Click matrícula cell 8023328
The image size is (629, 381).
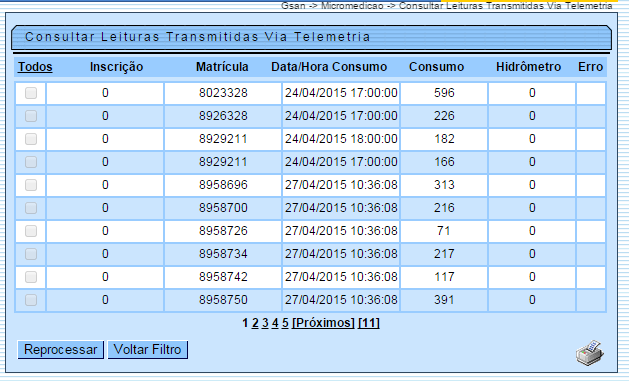(223, 93)
